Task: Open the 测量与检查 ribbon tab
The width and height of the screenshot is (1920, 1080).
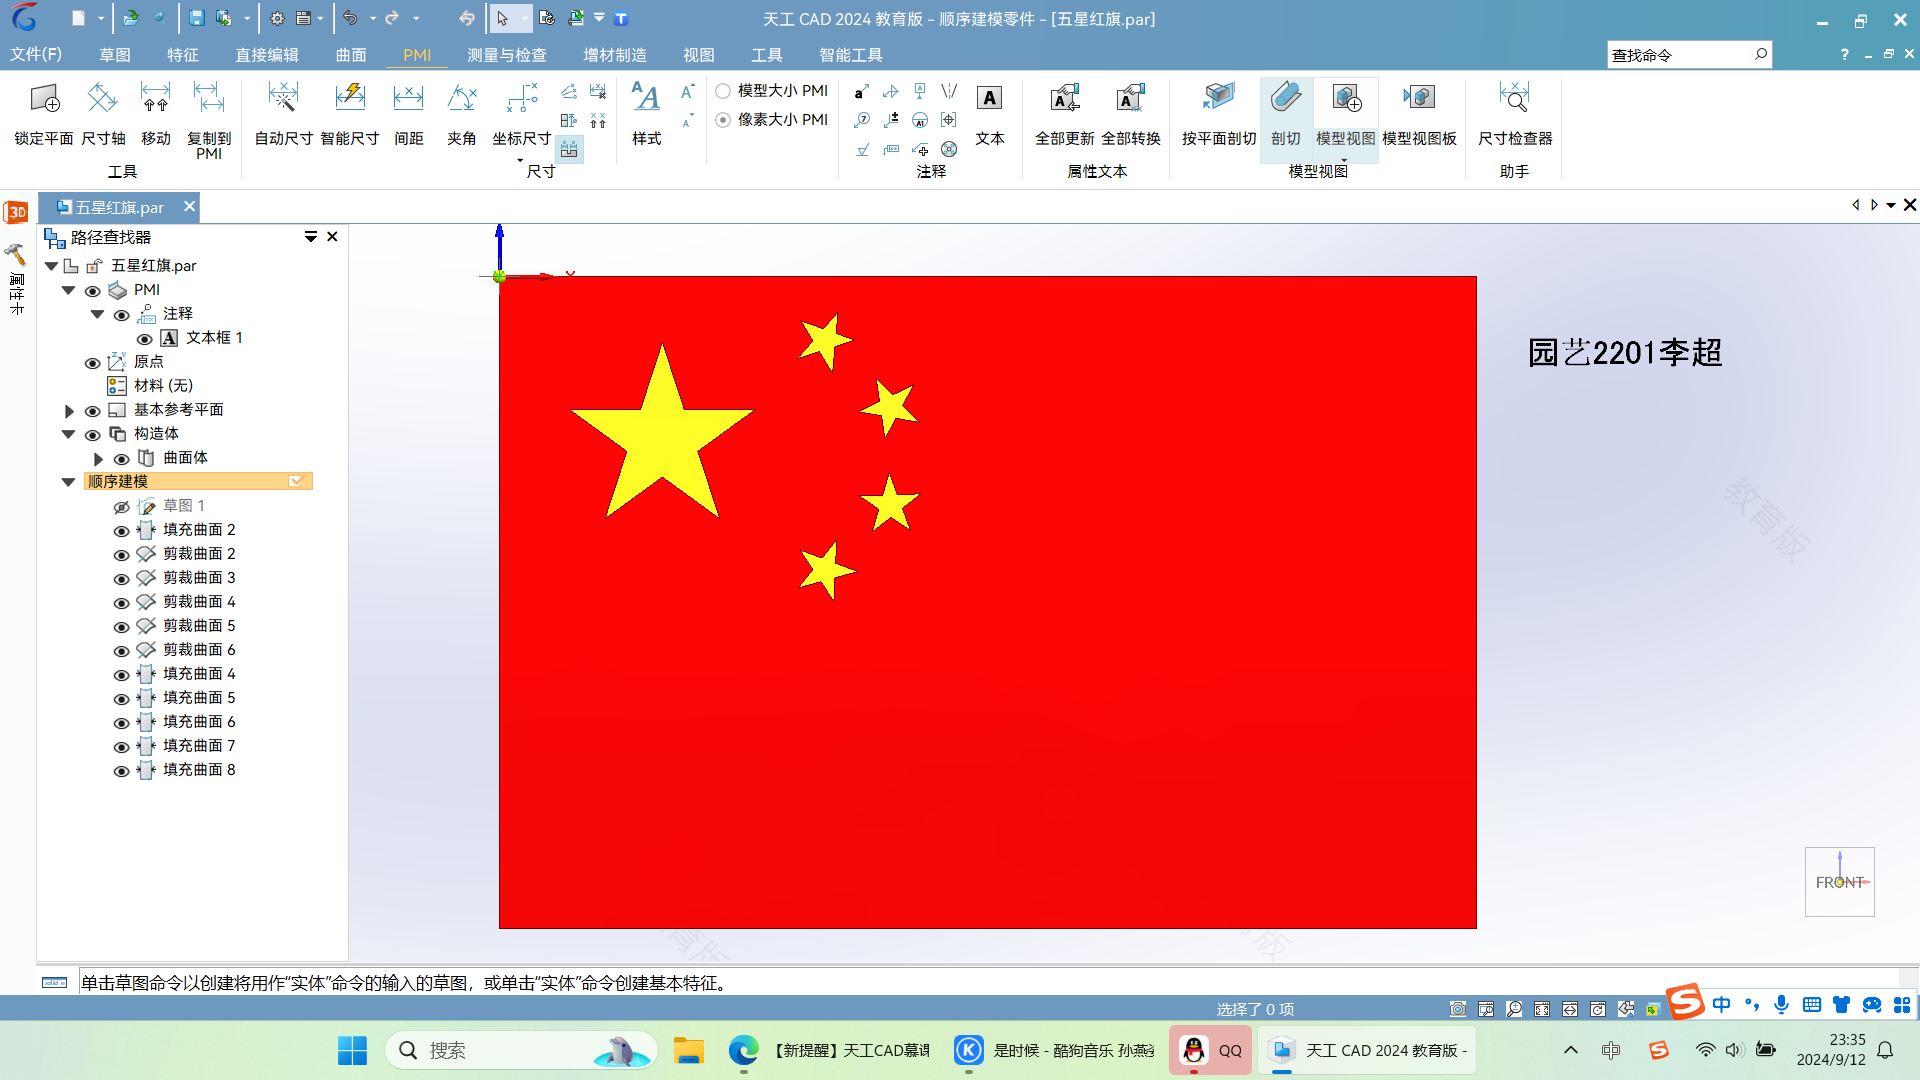Action: point(506,55)
